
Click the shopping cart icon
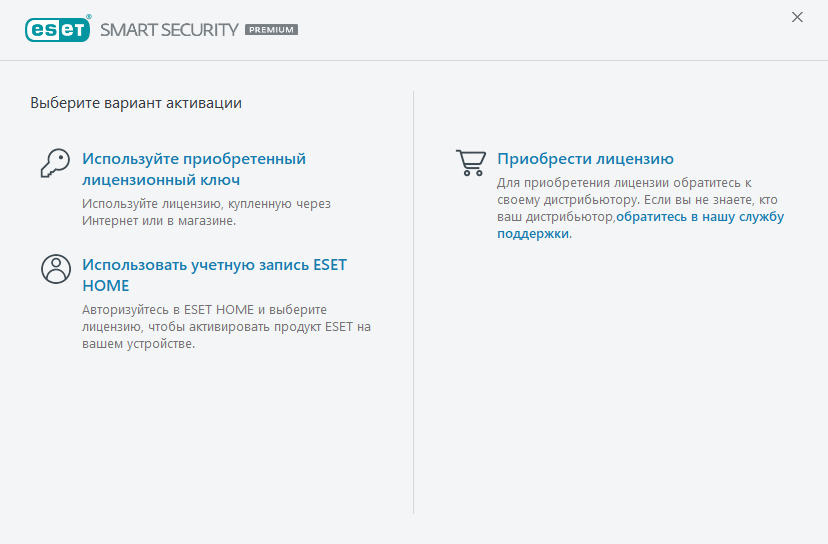click(x=470, y=162)
